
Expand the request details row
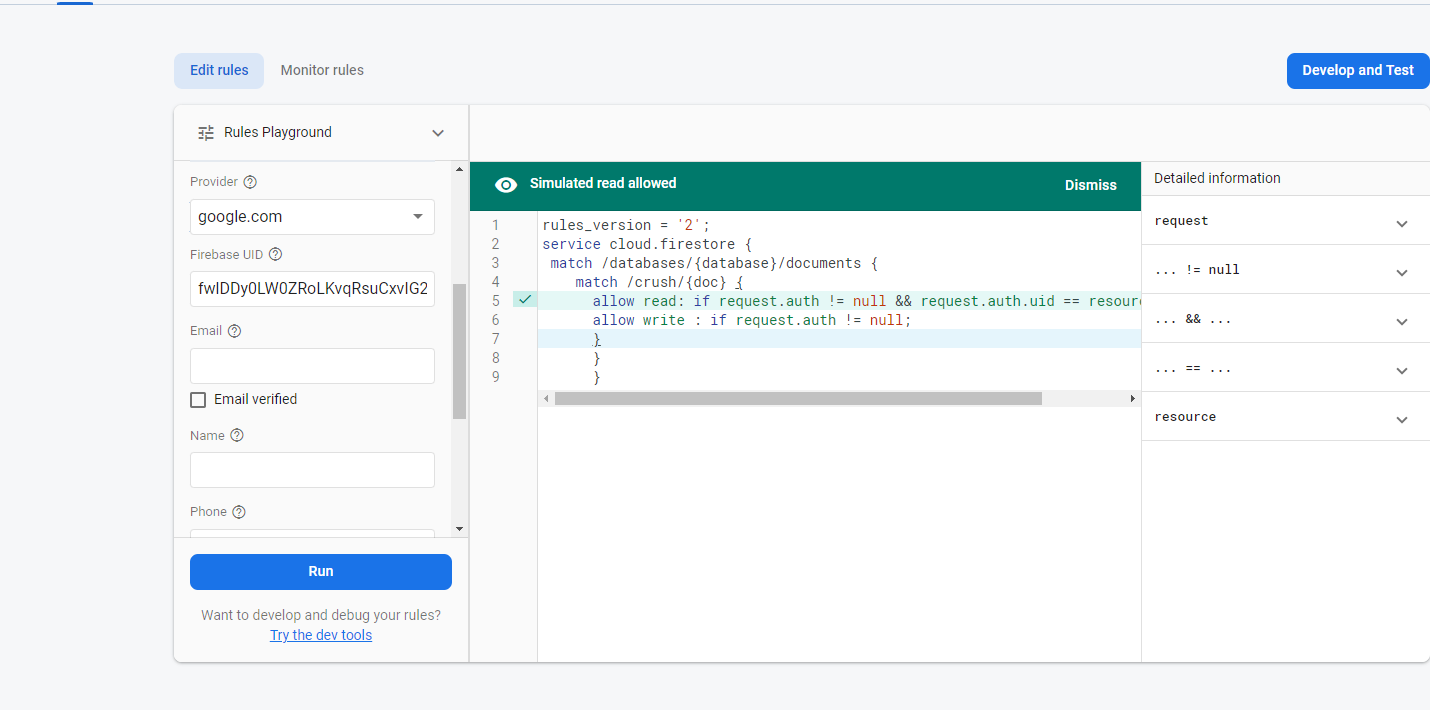(1285, 221)
